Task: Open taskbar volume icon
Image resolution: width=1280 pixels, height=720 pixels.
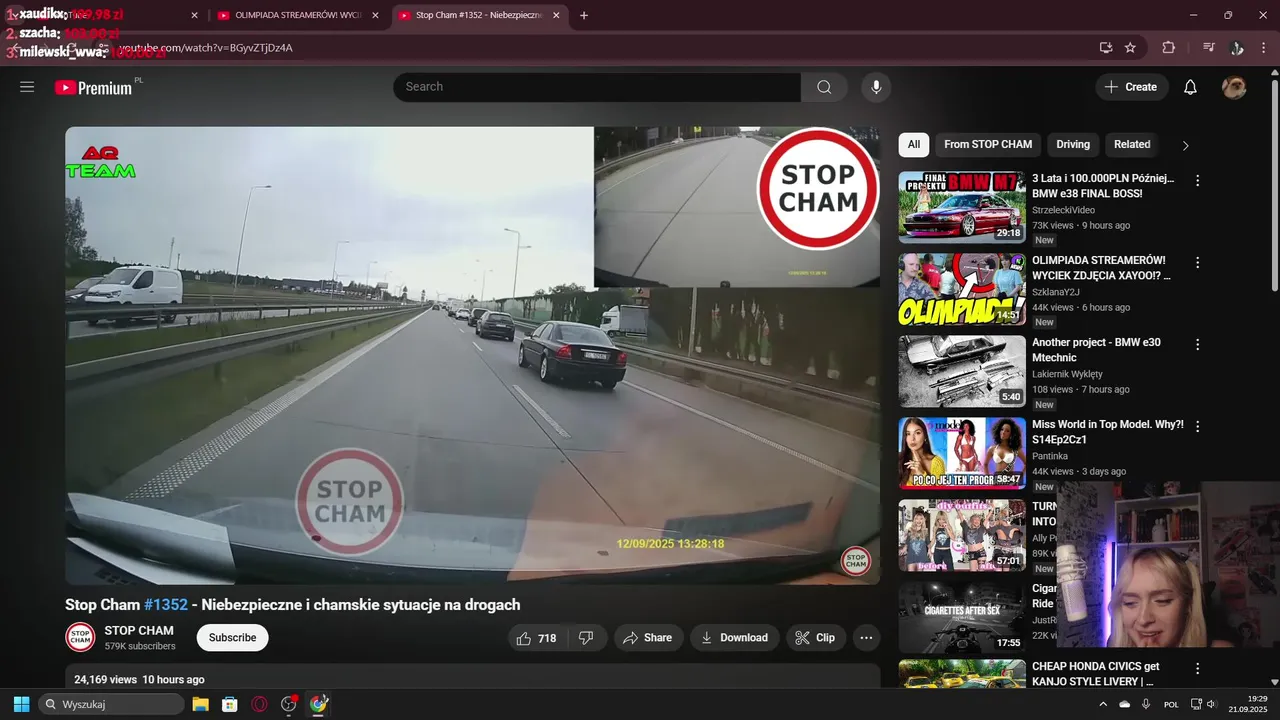Action: 1210,704
